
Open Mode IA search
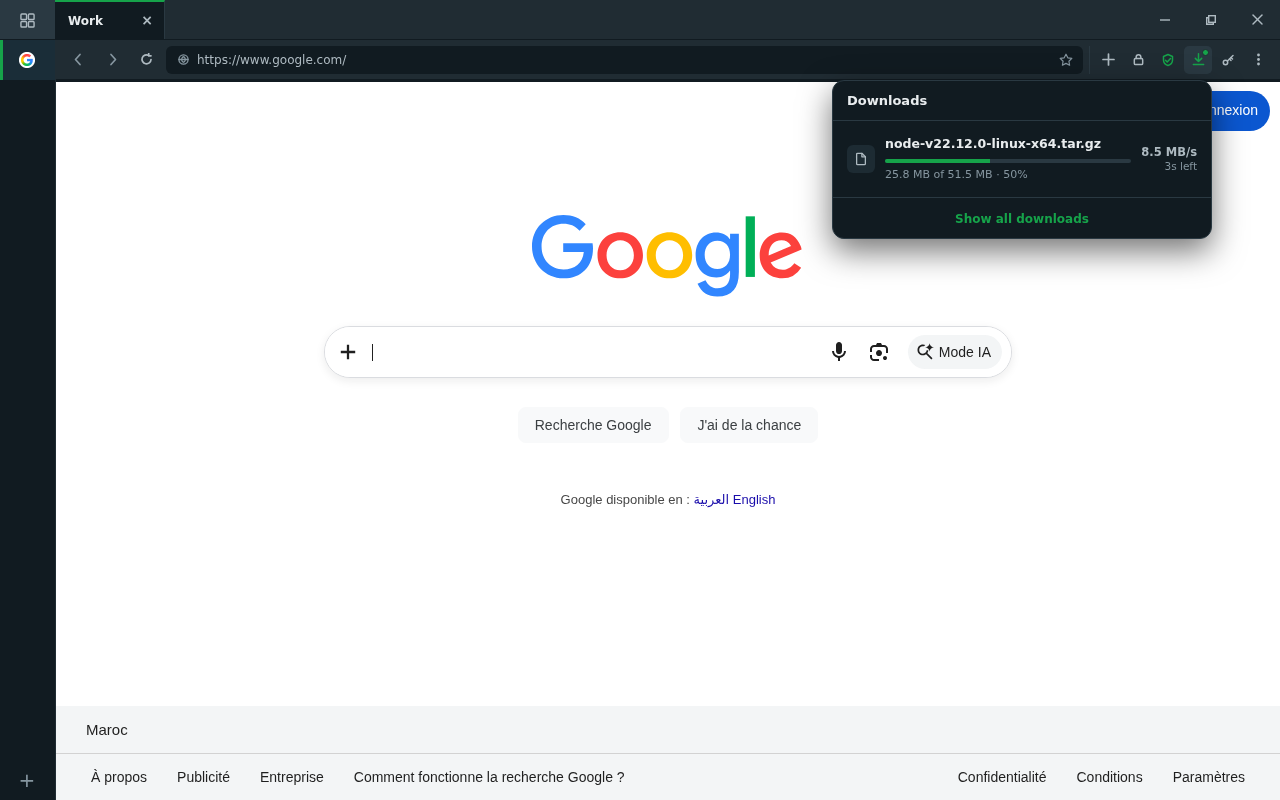tap(955, 352)
